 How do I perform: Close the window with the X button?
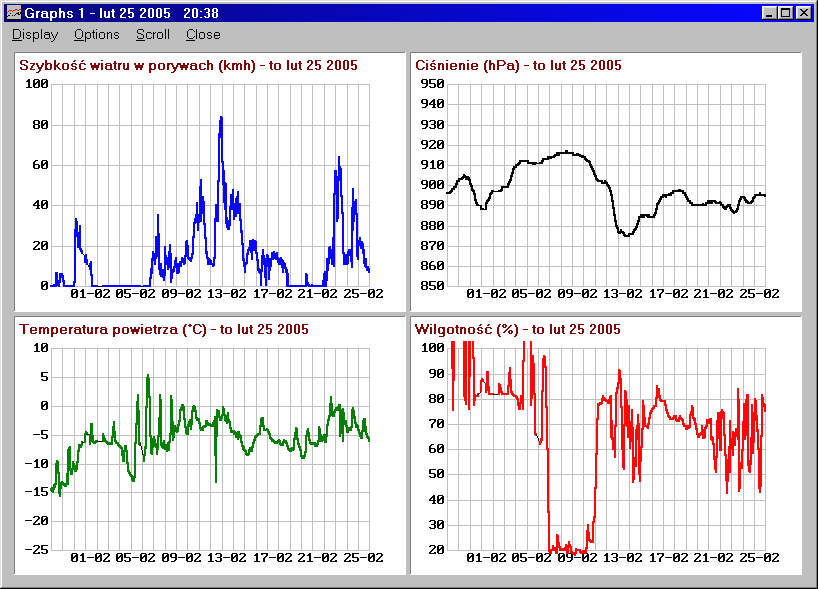[803, 13]
